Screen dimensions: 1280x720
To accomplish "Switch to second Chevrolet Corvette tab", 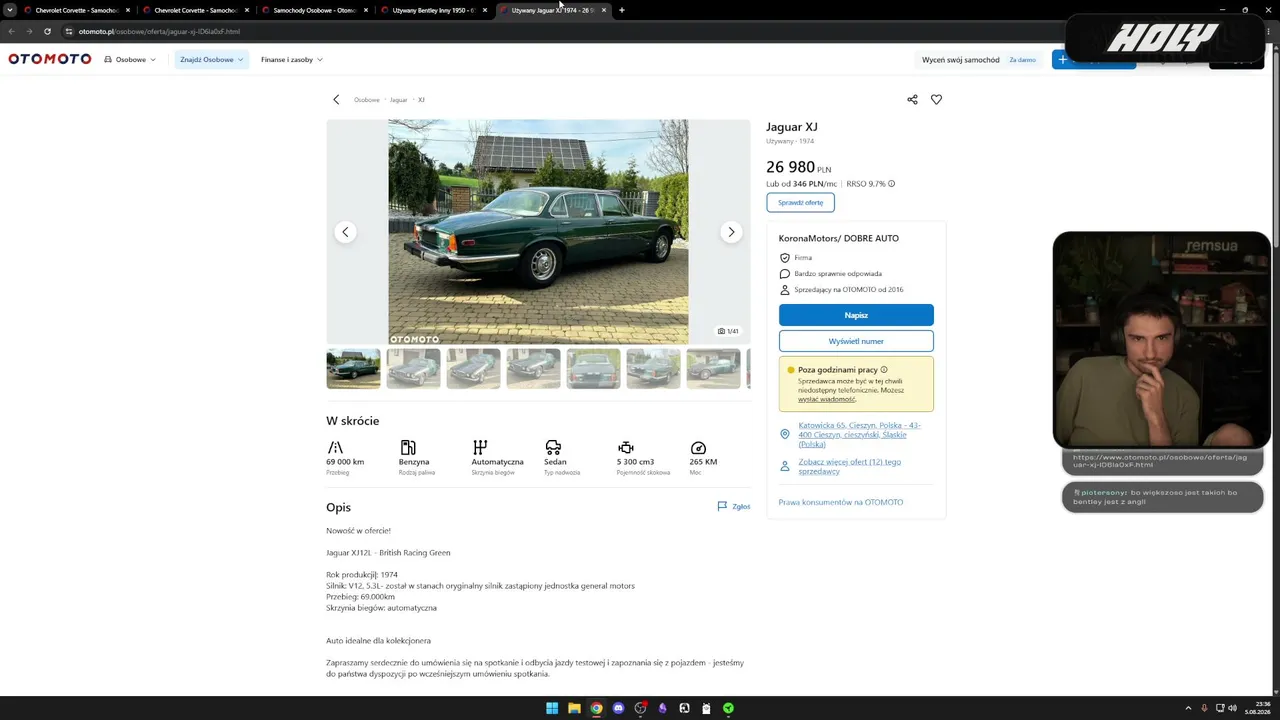I will coord(195,10).
